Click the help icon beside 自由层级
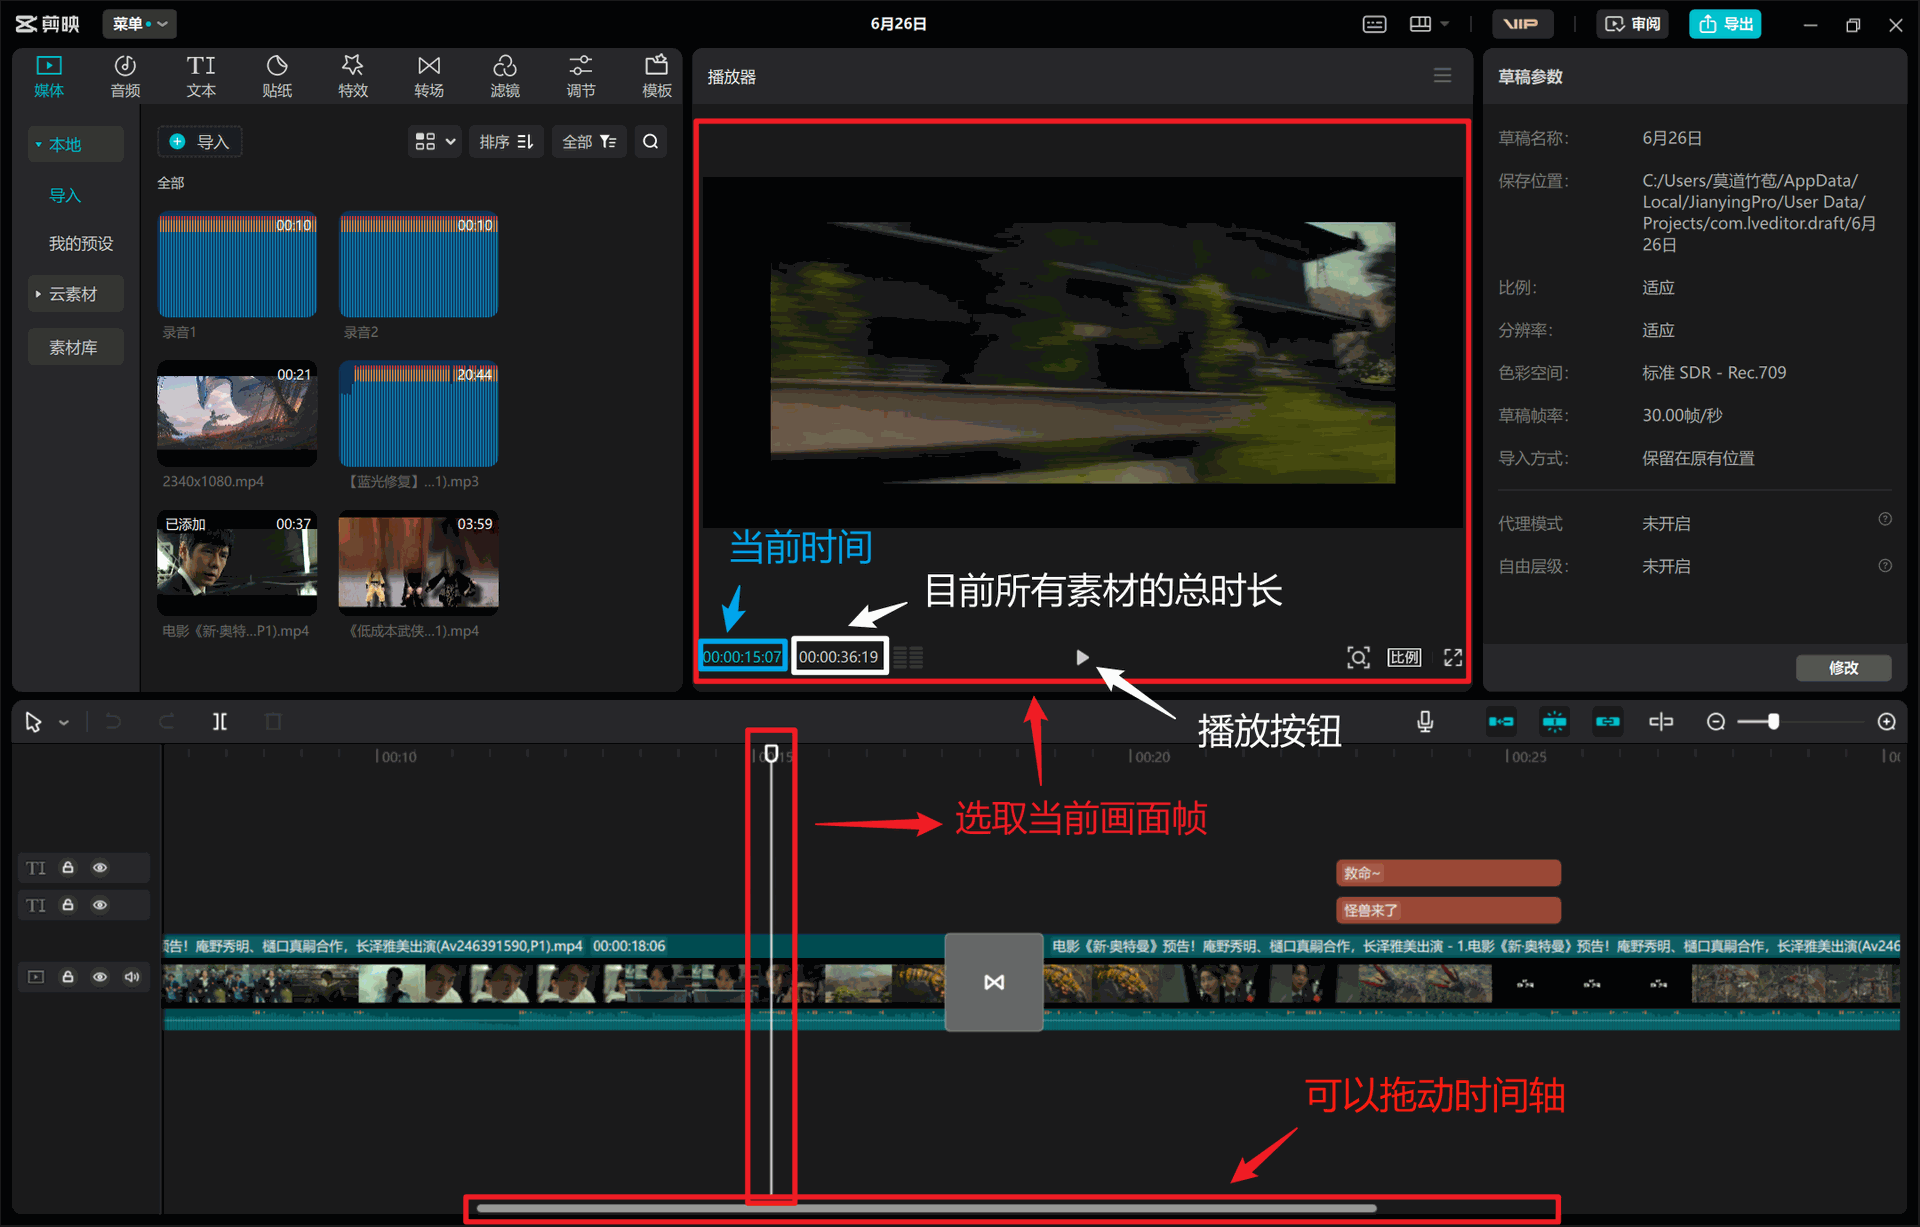This screenshot has height=1227, width=1920. 1885,566
